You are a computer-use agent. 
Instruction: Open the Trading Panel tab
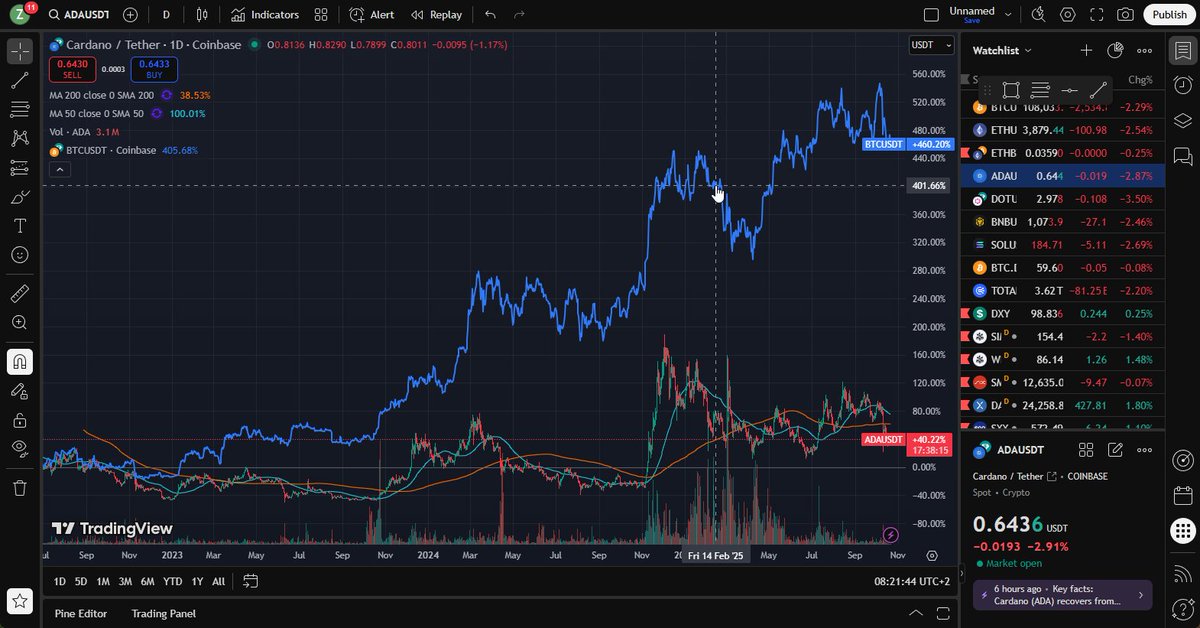(x=164, y=613)
